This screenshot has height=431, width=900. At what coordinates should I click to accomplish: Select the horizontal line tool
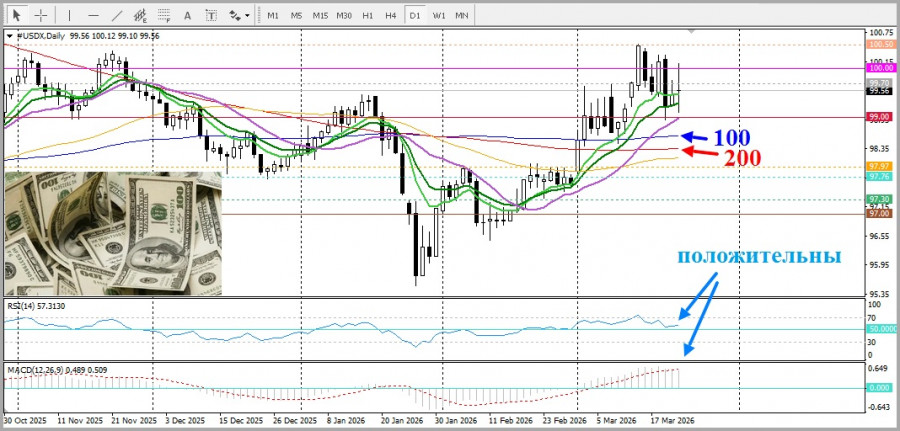91,15
